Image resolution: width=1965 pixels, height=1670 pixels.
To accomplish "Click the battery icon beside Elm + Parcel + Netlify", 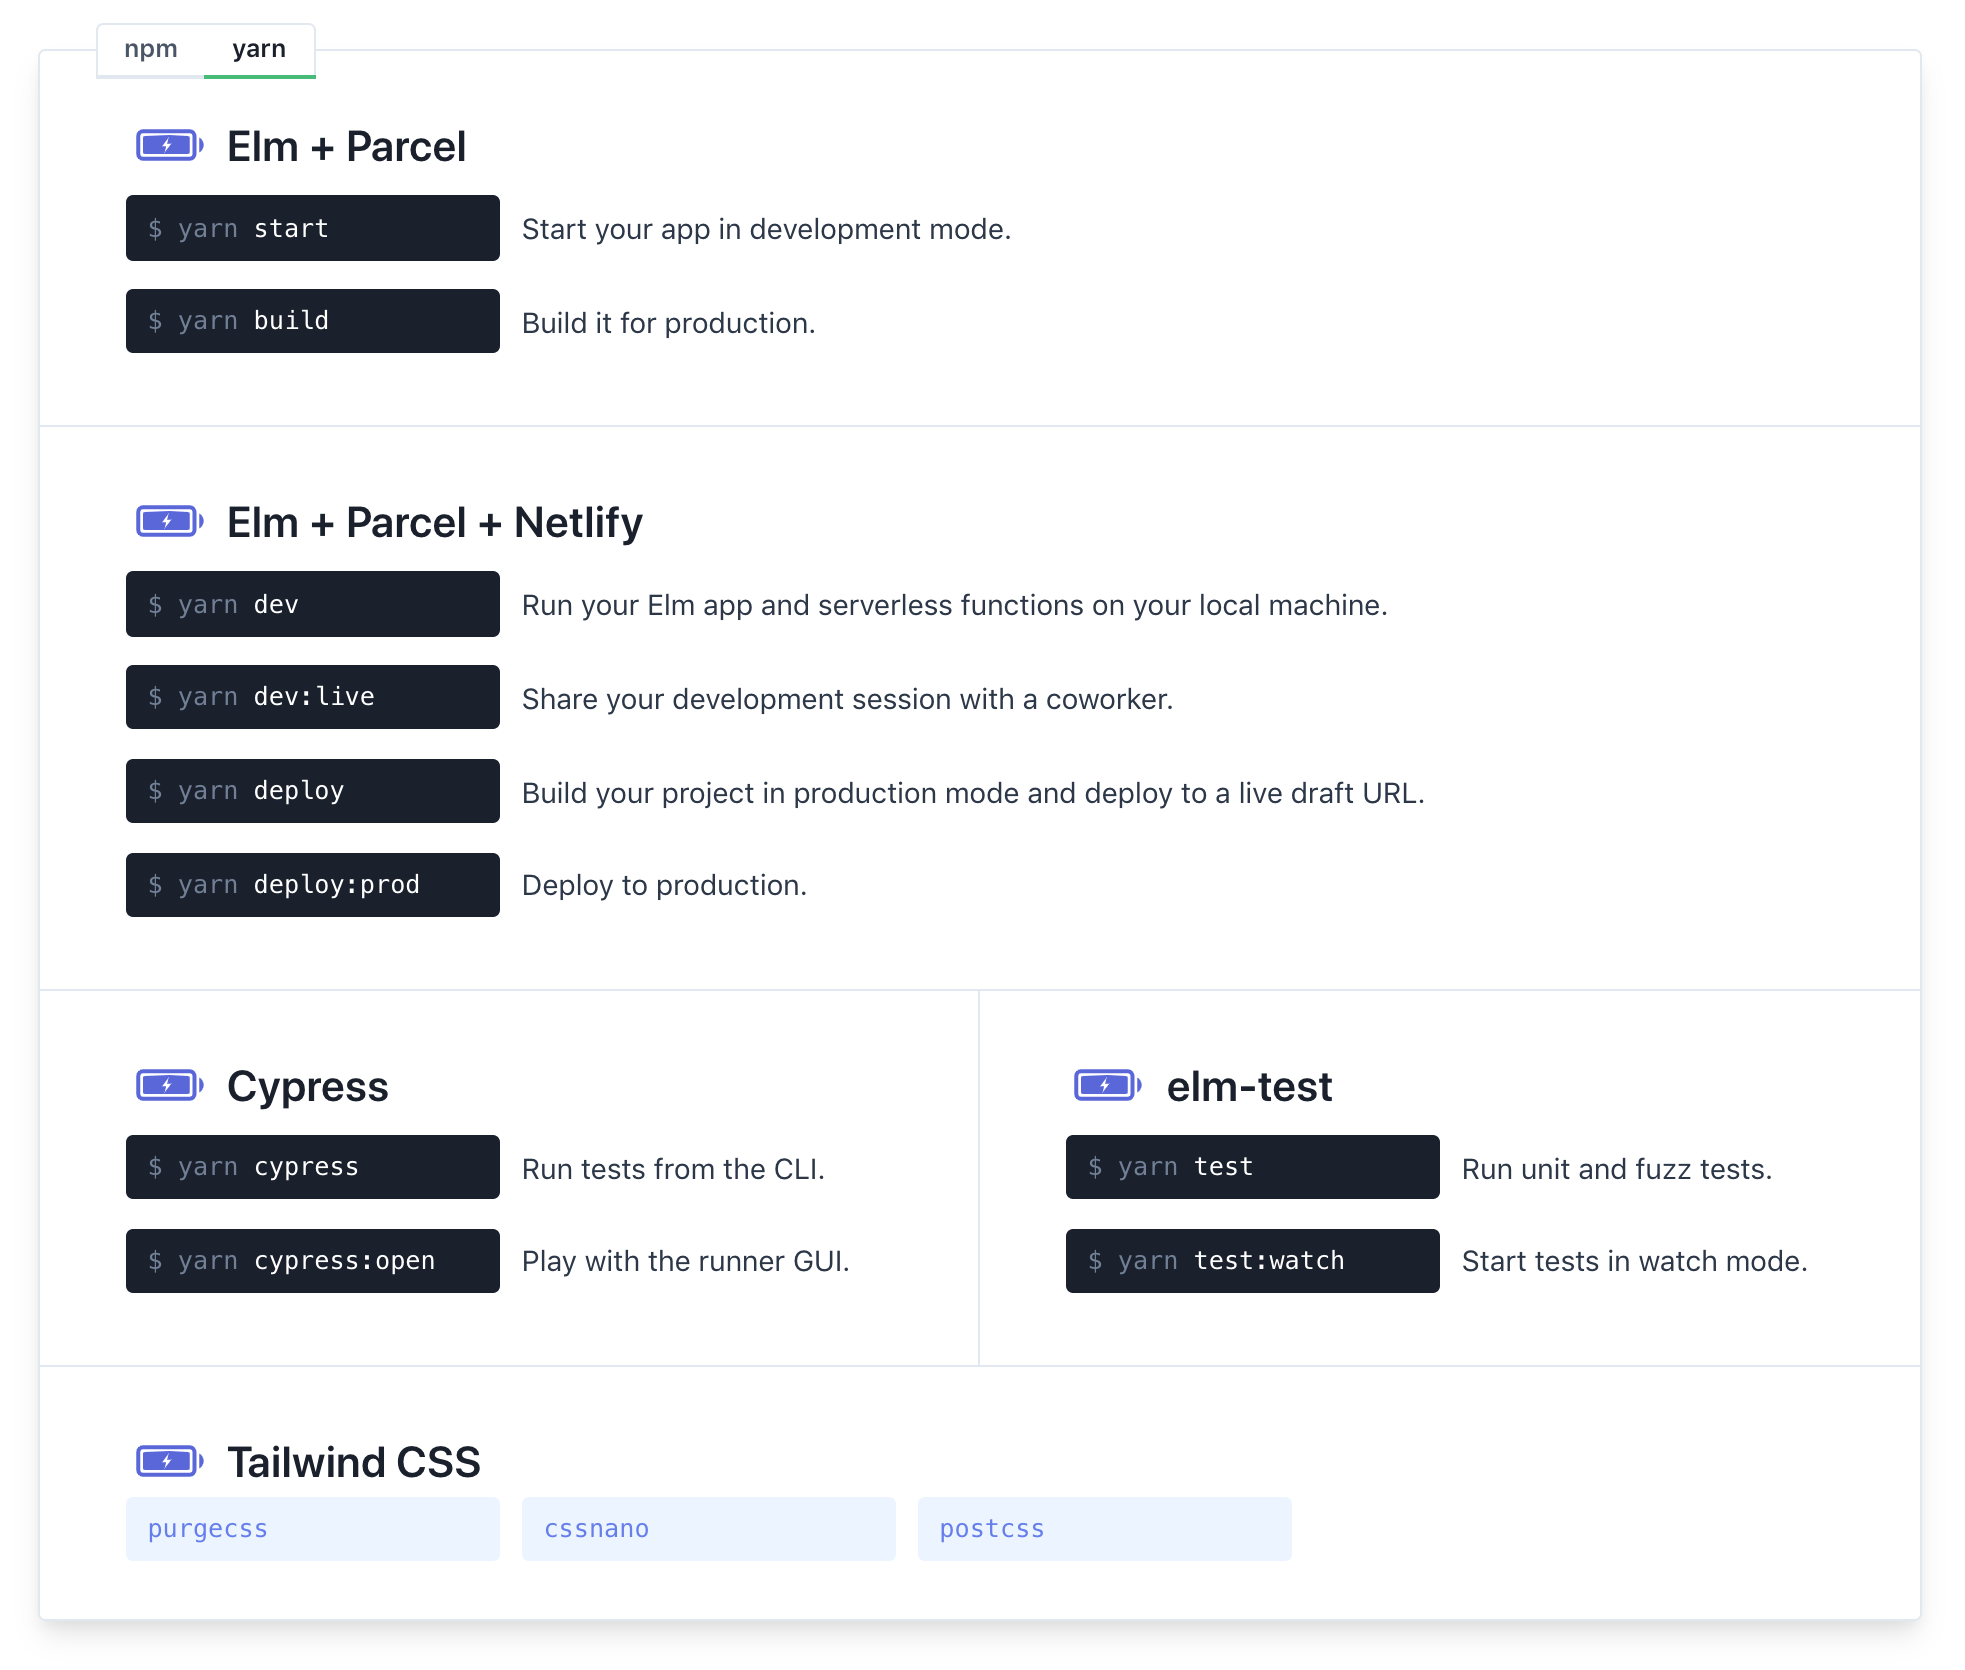I will pyautogui.click(x=169, y=521).
